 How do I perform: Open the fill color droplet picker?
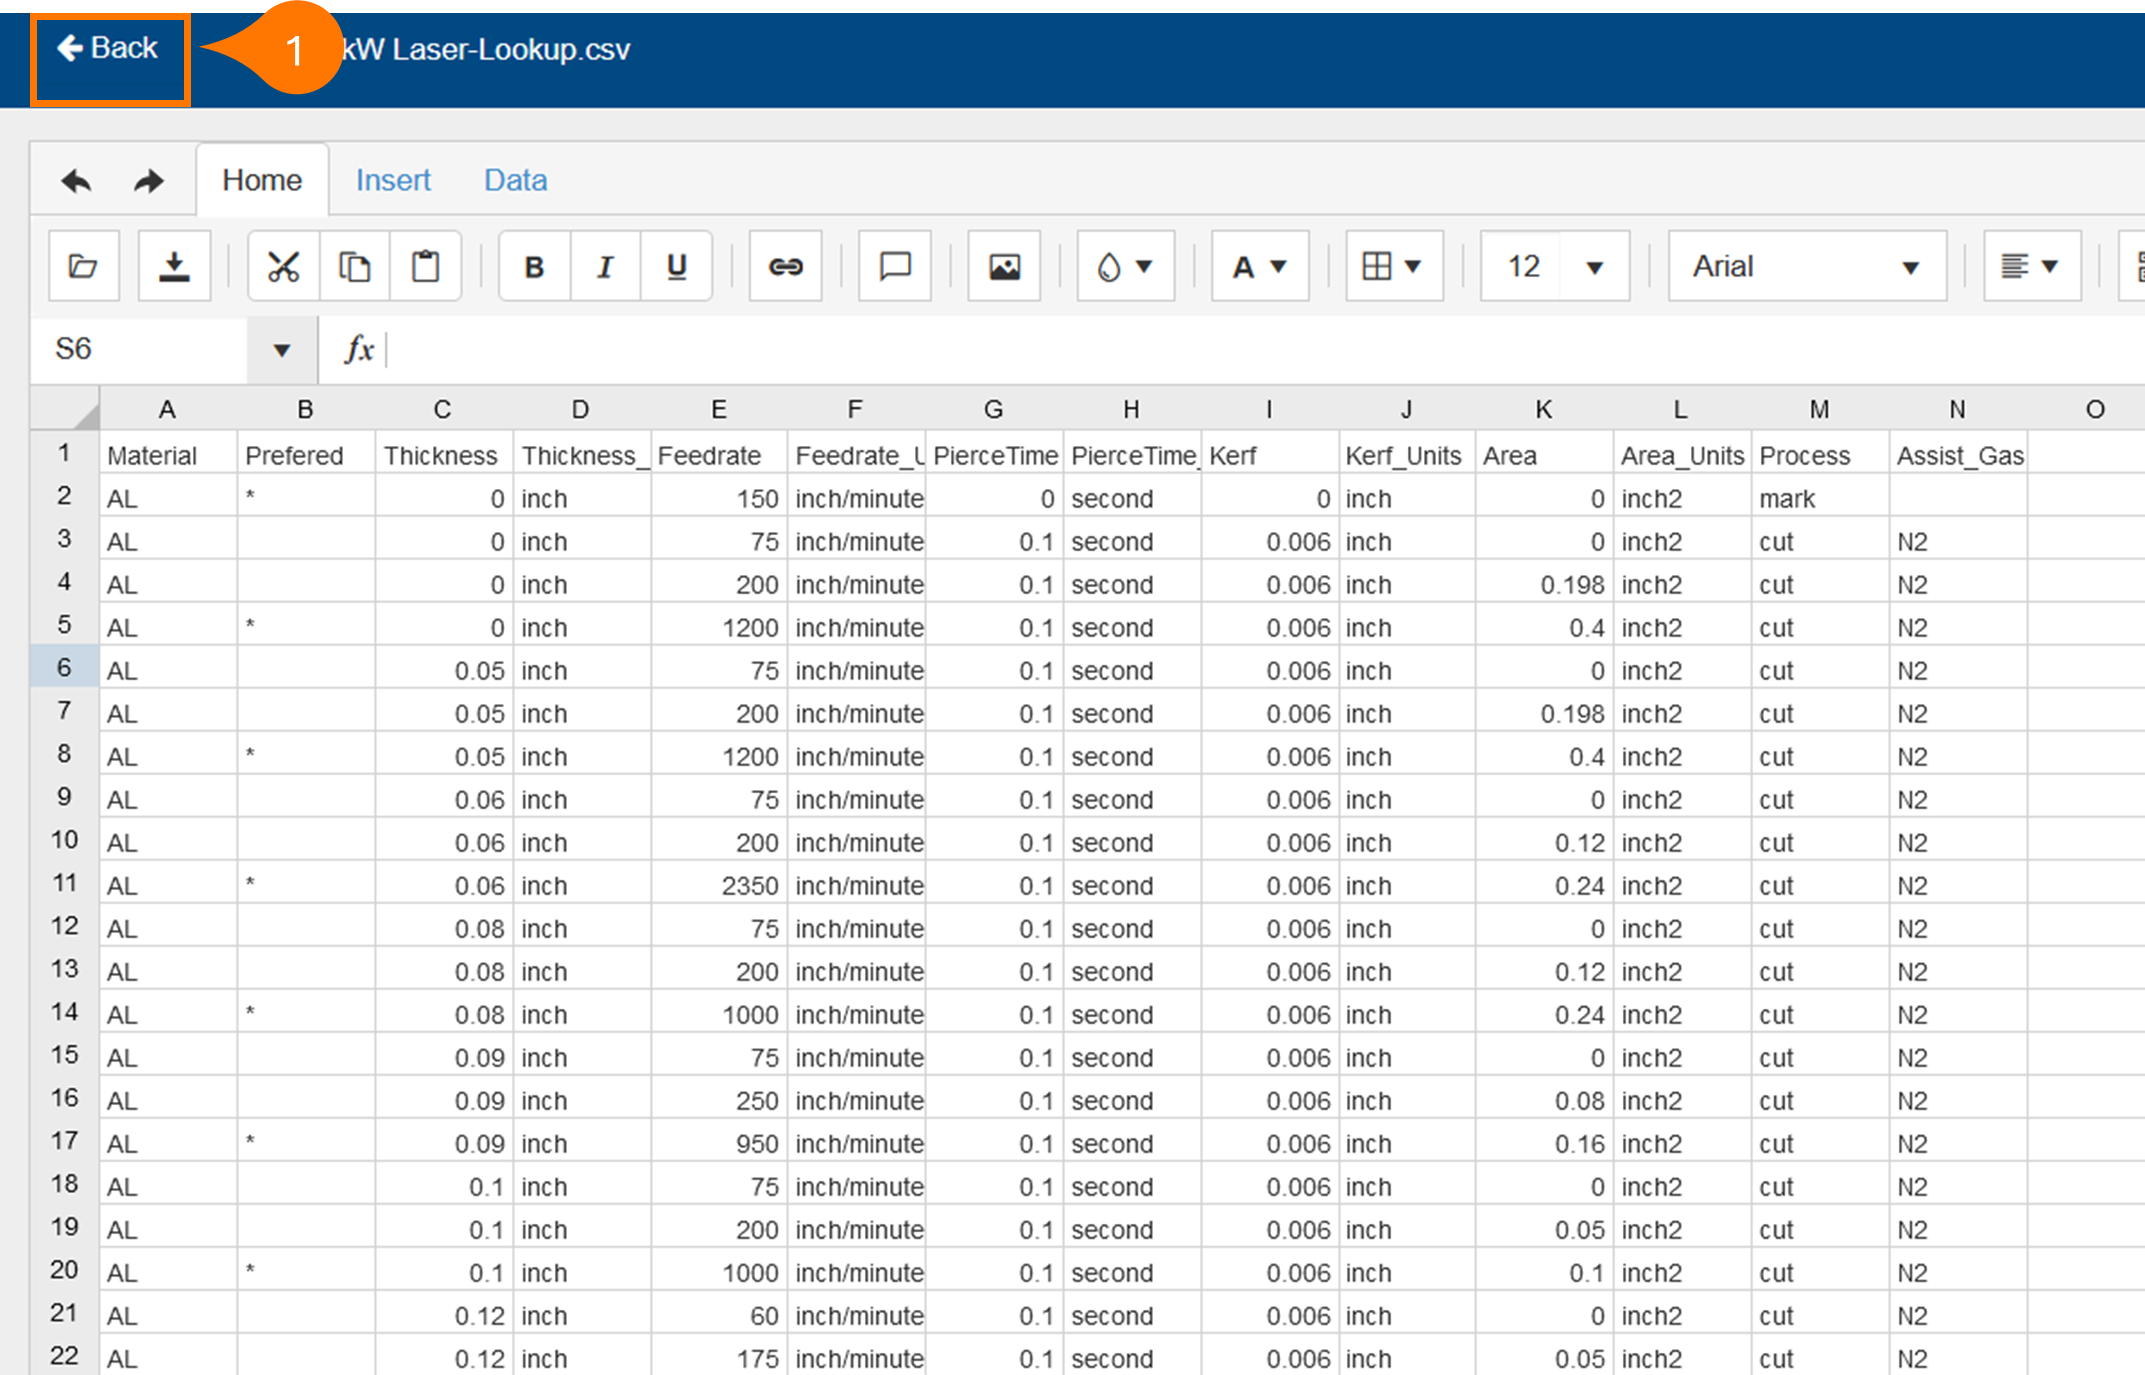point(1124,266)
